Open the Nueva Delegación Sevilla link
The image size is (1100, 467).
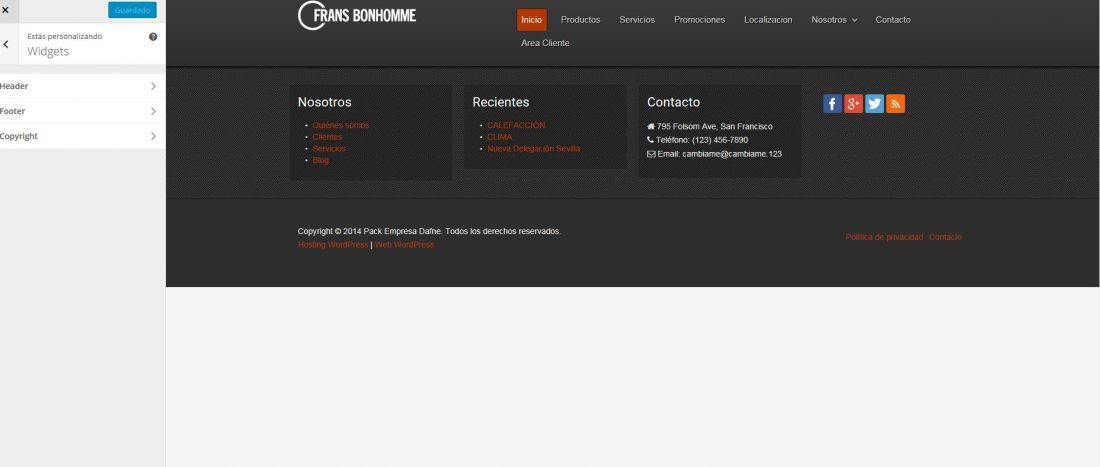(534, 149)
